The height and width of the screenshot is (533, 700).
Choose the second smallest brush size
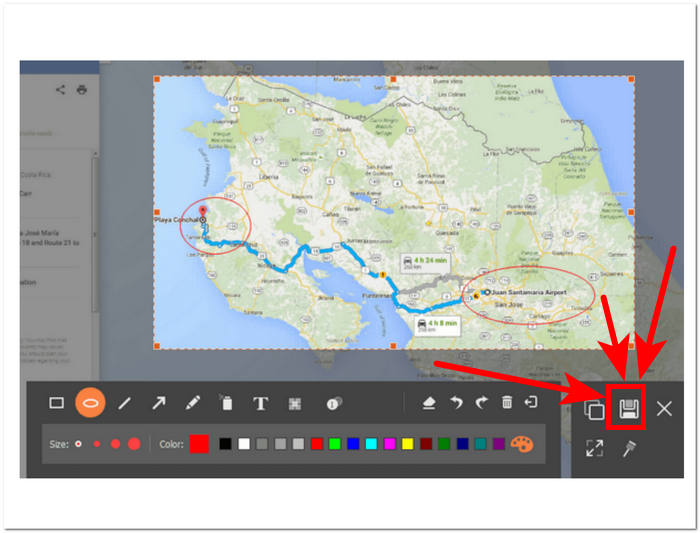click(96, 444)
